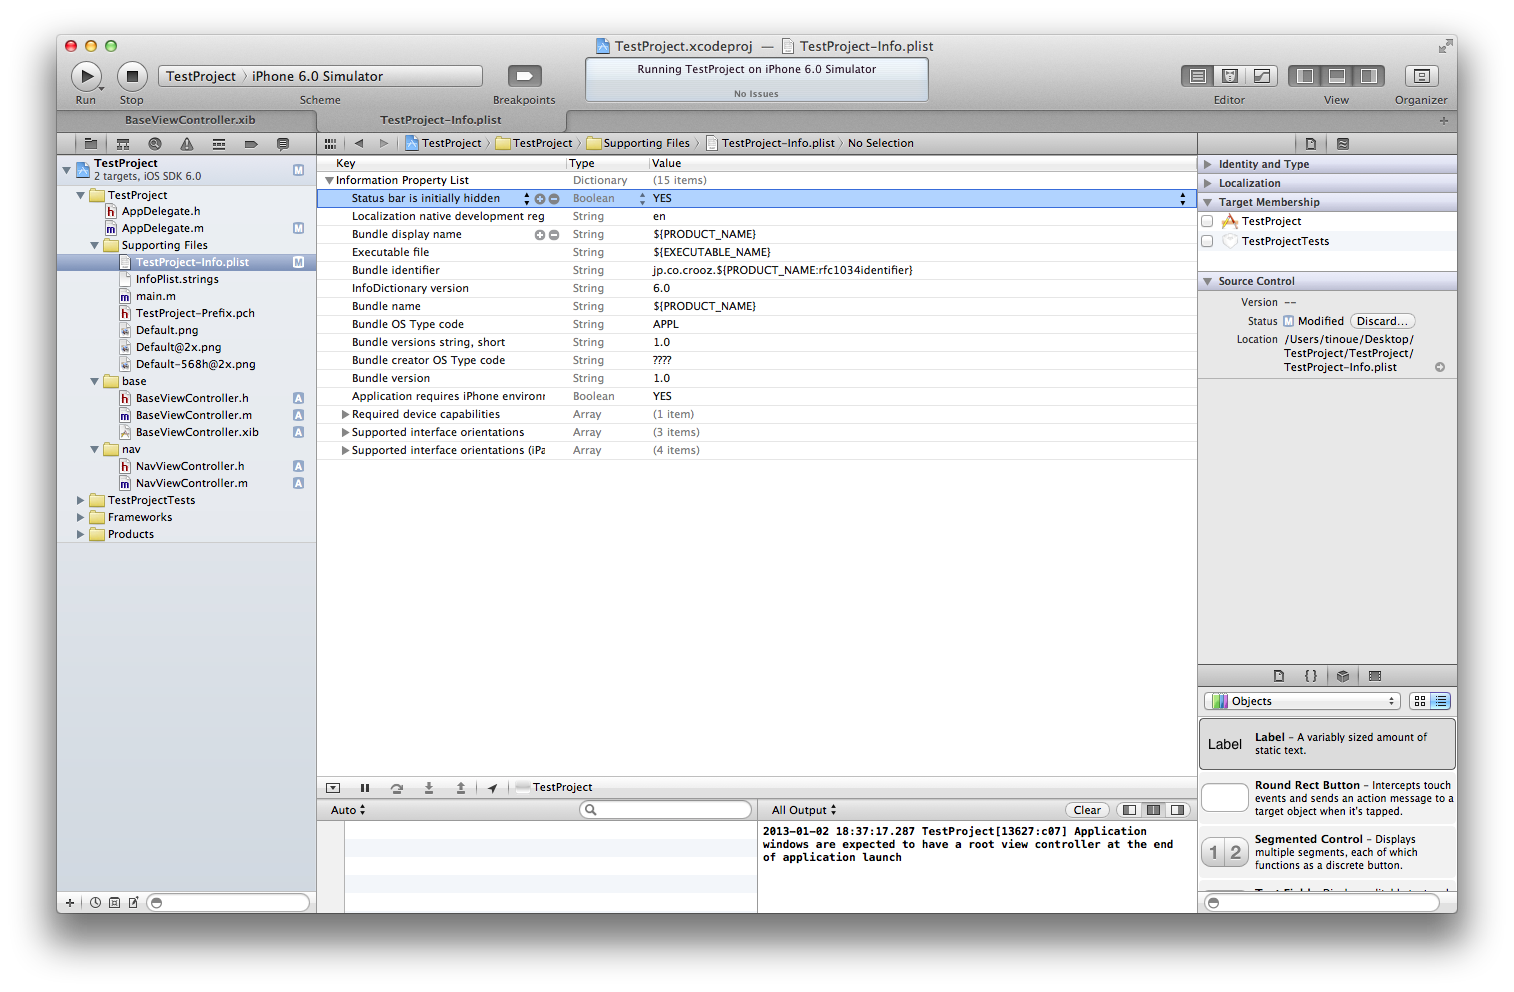This screenshot has width=1514, height=992.
Task: Show the Quick Help inspector
Action: click(1343, 144)
